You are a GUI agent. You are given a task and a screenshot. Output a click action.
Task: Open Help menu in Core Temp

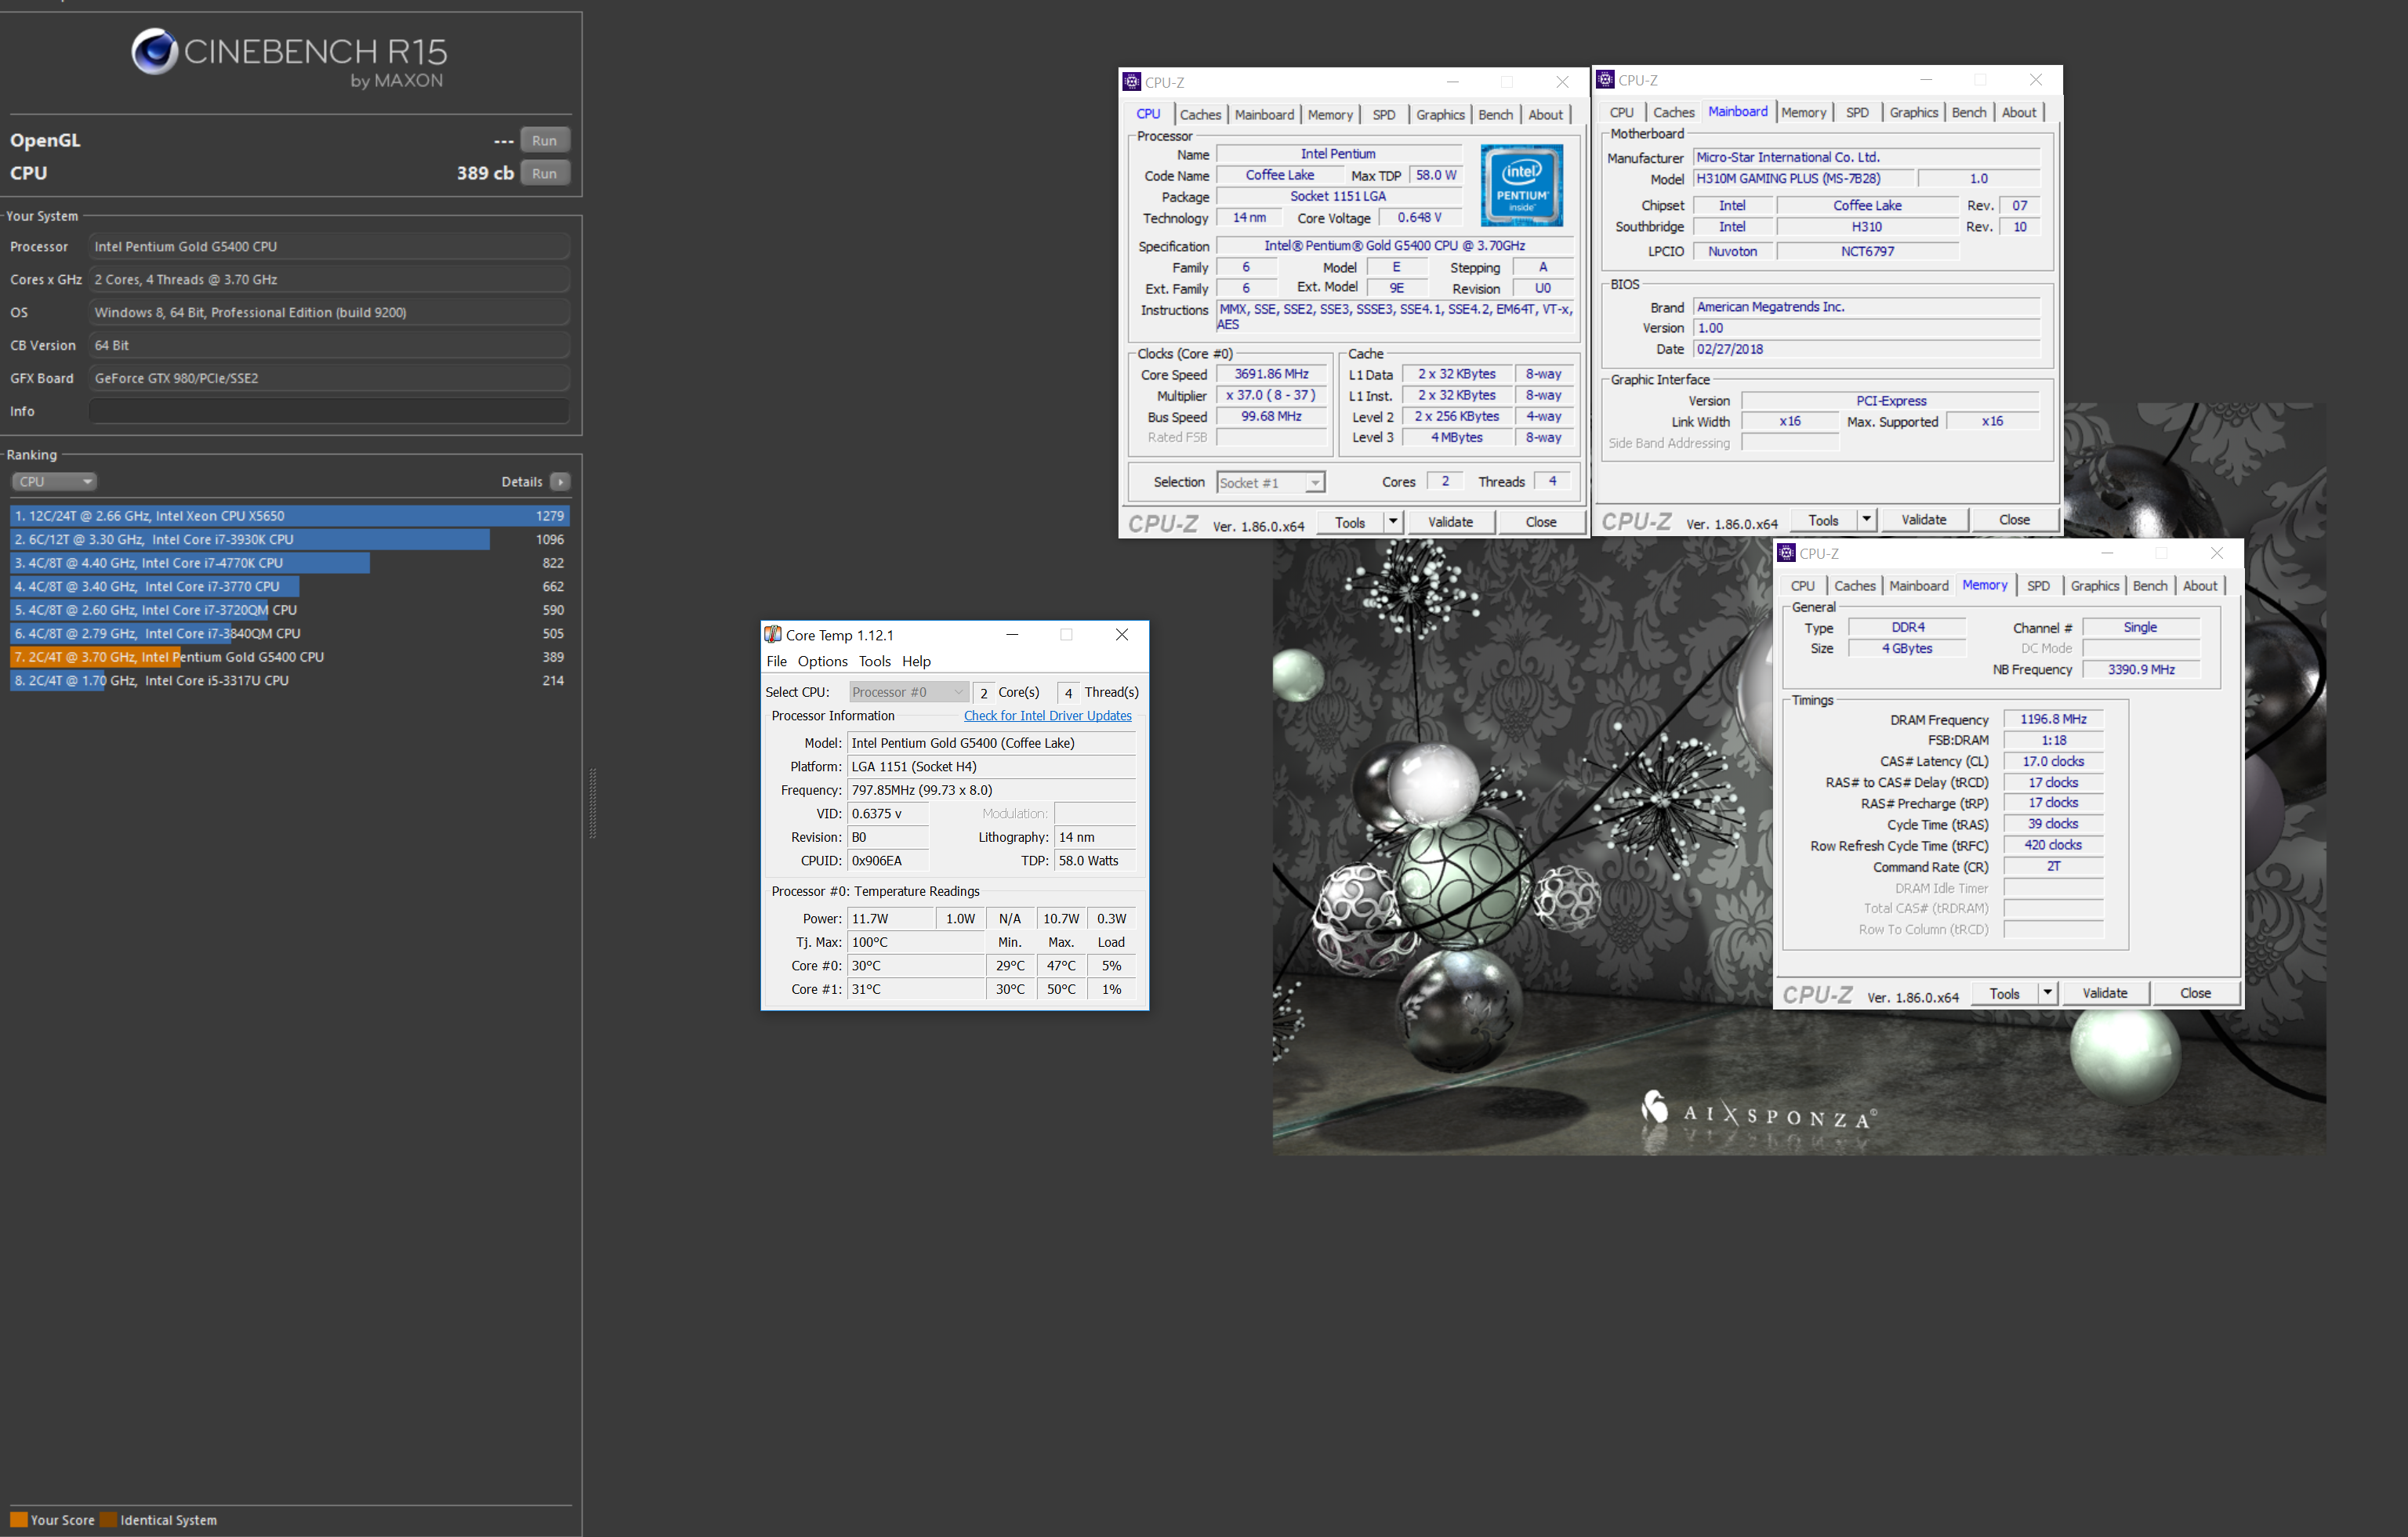point(916,661)
